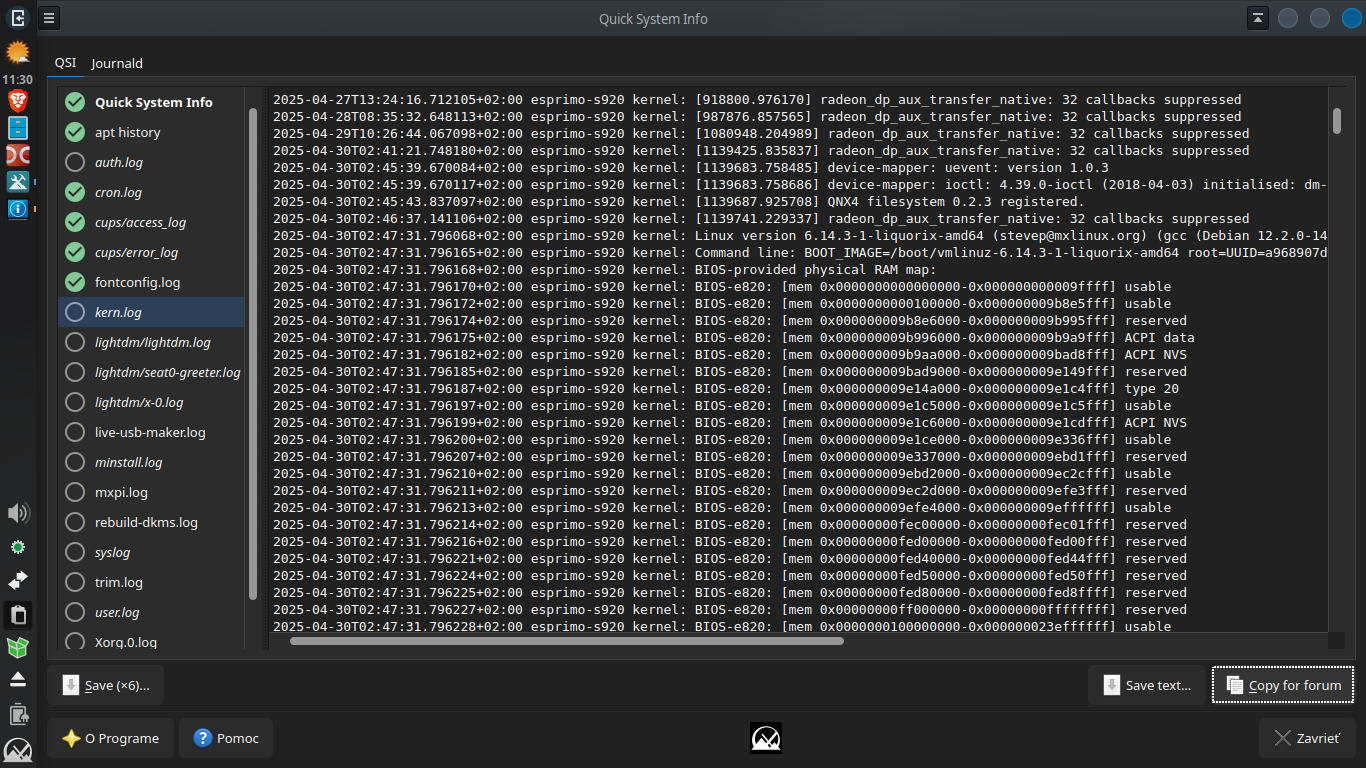
Task: Click the volume speaker icon
Action: click(x=18, y=514)
